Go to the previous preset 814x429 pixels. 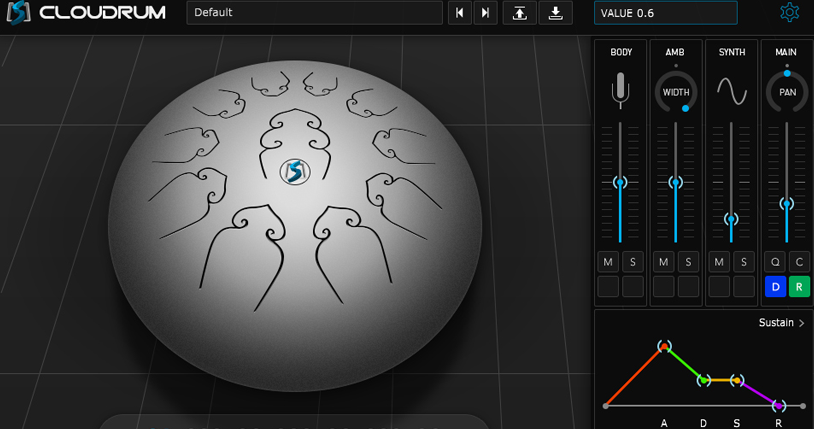459,13
